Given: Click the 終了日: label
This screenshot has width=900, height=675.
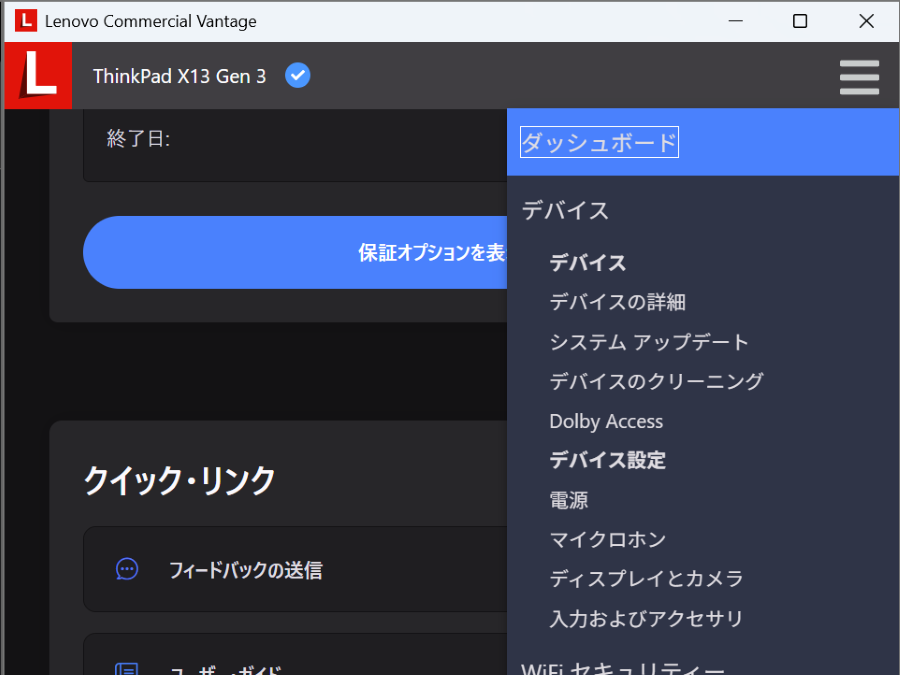Looking at the screenshot, I should coord(138,139).
